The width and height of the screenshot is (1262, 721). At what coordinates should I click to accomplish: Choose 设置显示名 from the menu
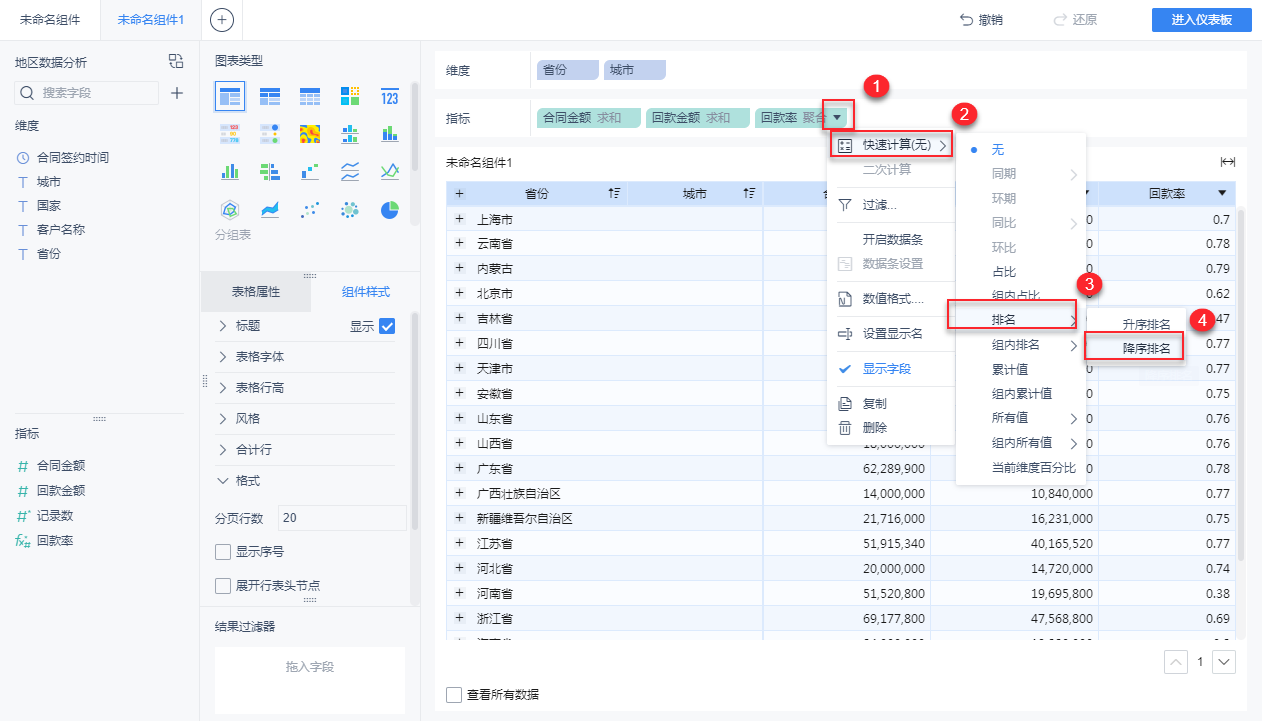click(890, 333)
